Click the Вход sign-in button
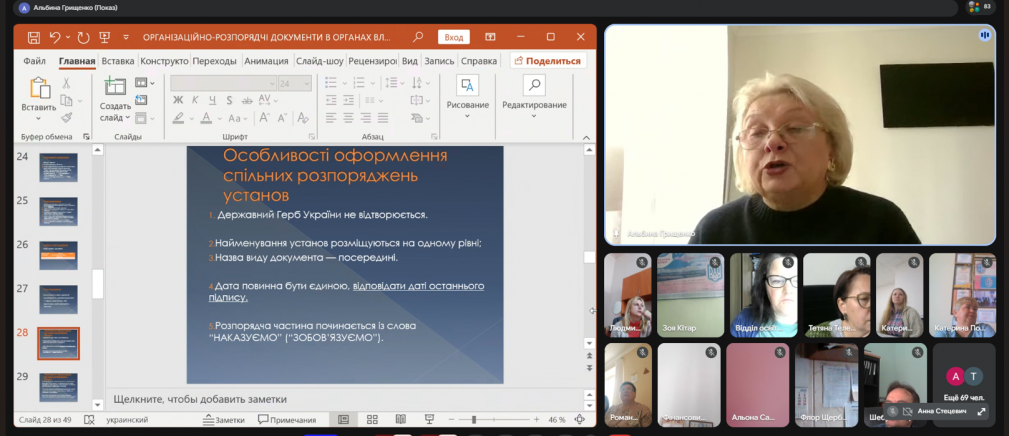1009x436 pixels. (x=454, y=37)
